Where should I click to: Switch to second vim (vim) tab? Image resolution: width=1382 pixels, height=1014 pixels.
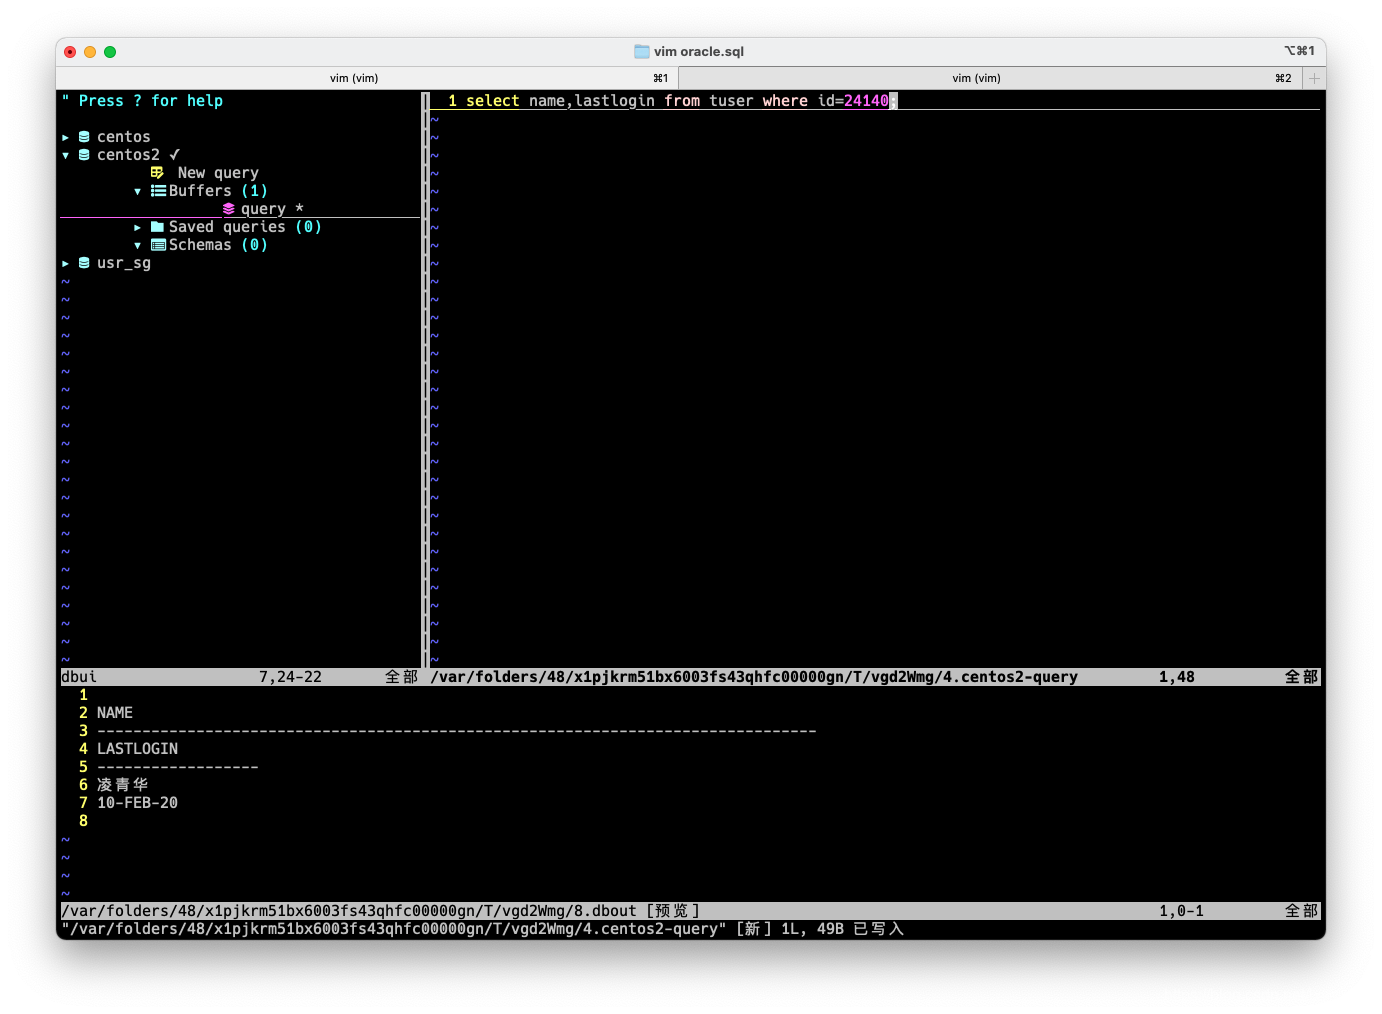point(990,78)
